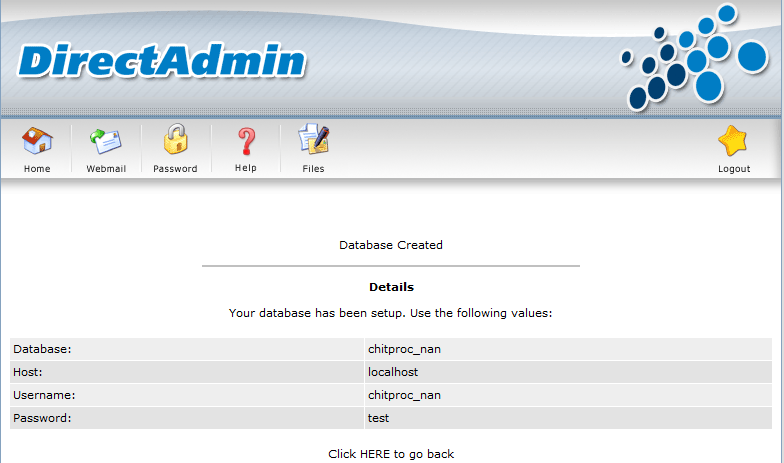Click the Password label in toolbar
The height and width of the screenshot is (463, 784).
[175, 169]
